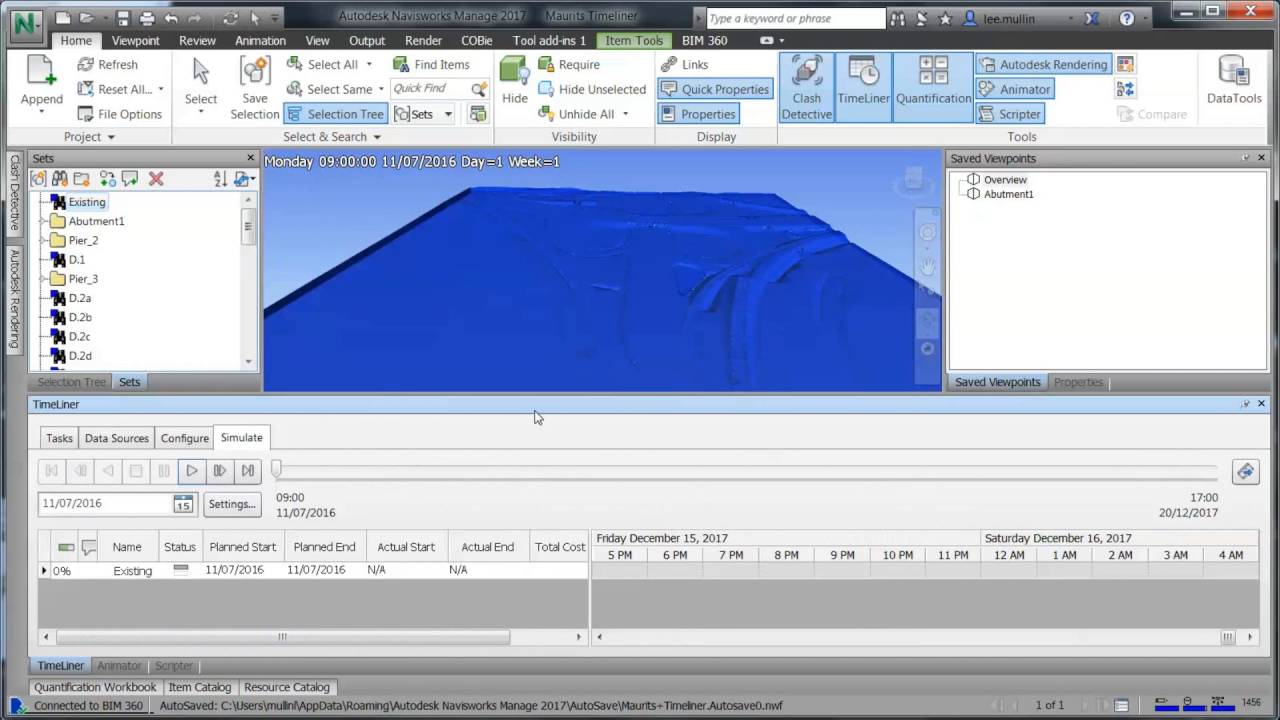The height and width of the screenshot is (720, 1280).
Task: Open DataTools
Action: 1234,80
